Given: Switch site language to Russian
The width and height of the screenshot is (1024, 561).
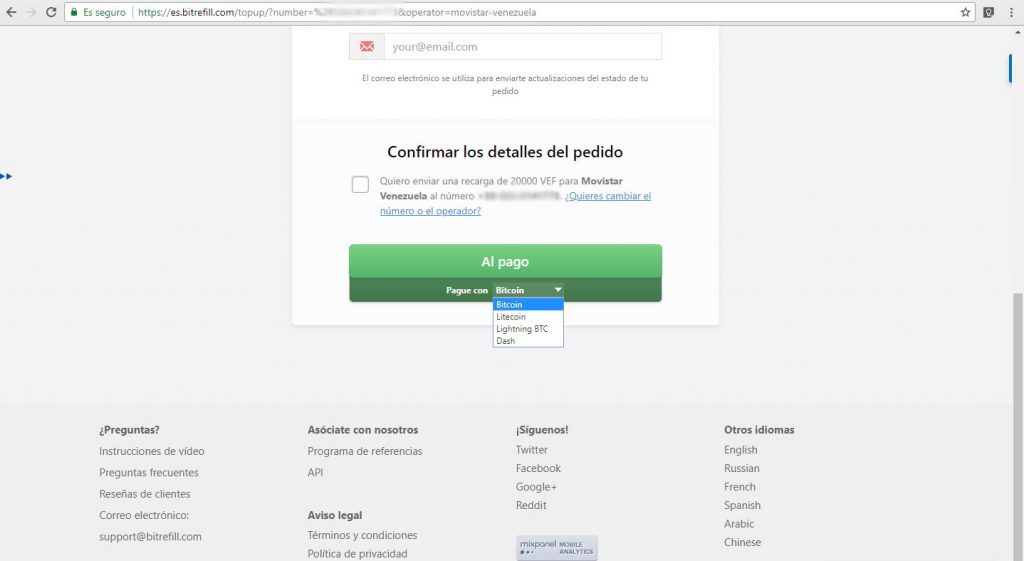Looking at the screenshot, I should (x=742, y=468).
